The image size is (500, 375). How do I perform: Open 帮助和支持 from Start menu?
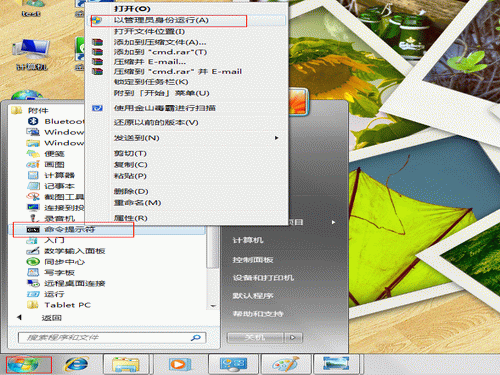pyautogui.click(x=258, y=314)
